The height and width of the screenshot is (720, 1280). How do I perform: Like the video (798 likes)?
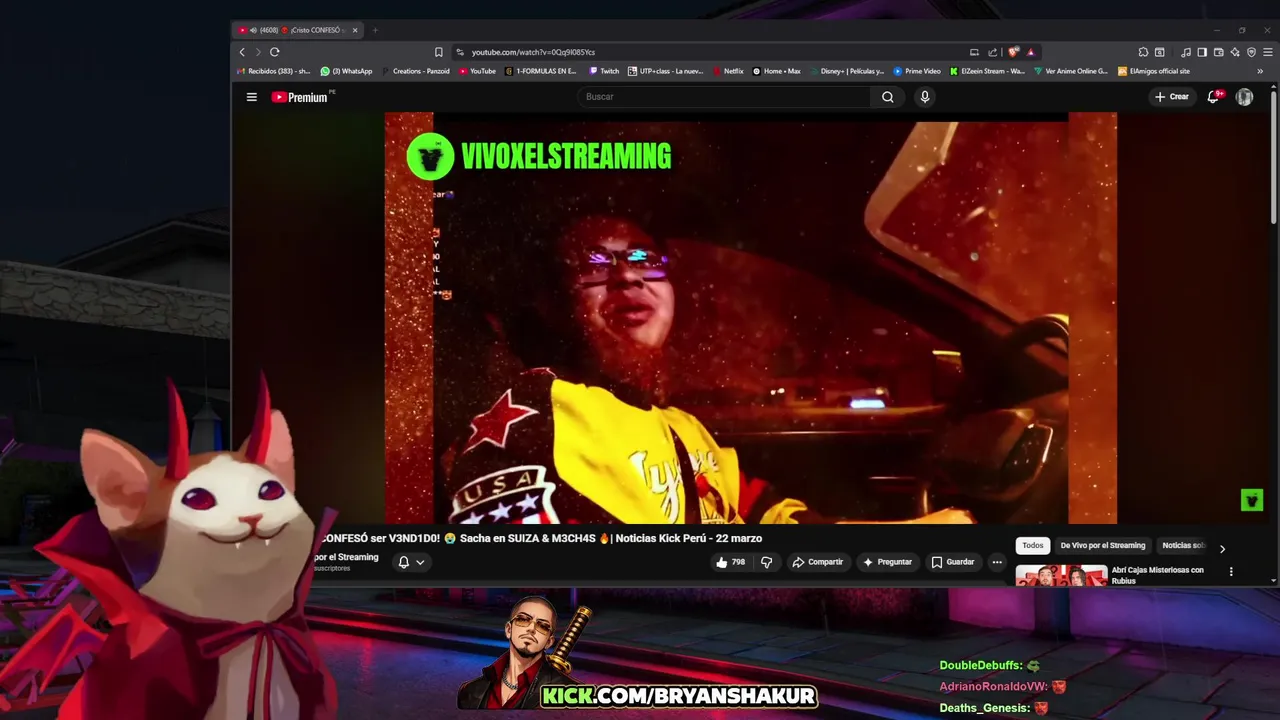730,562
